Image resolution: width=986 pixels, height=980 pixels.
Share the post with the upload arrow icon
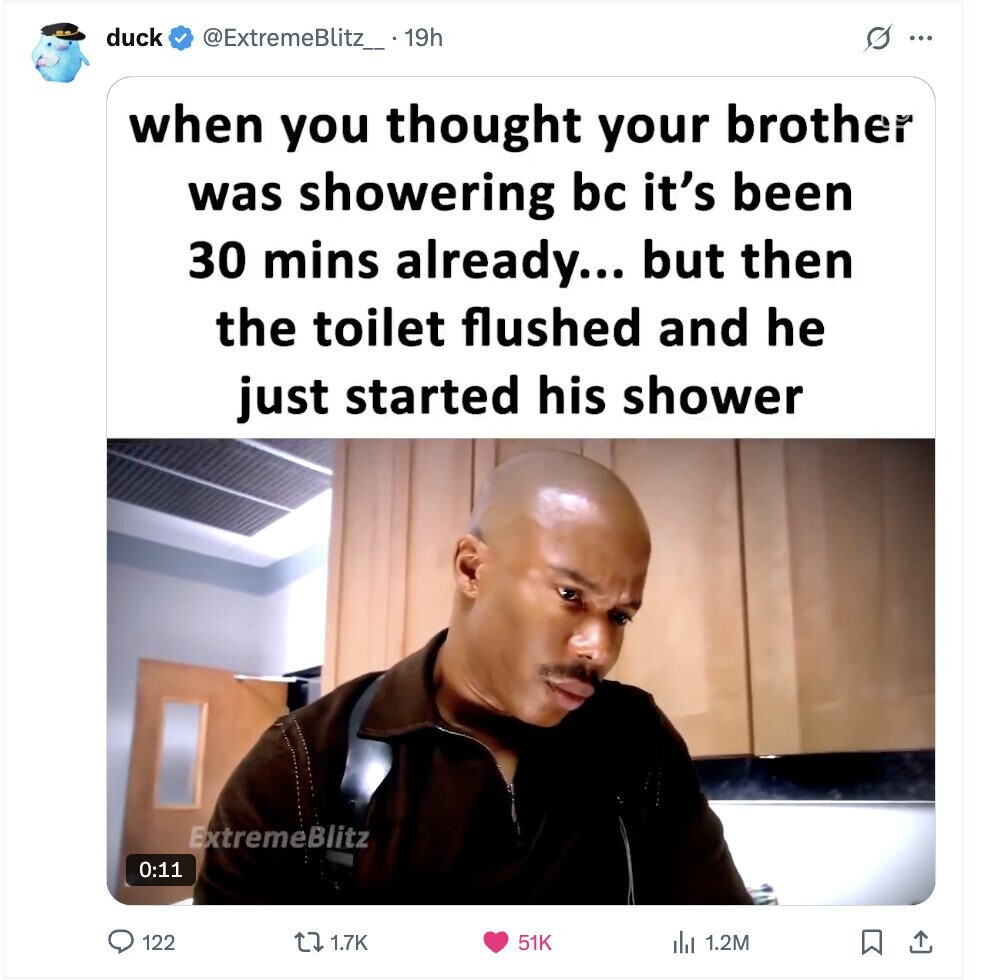pyautogui.click(x=921, y=942)
